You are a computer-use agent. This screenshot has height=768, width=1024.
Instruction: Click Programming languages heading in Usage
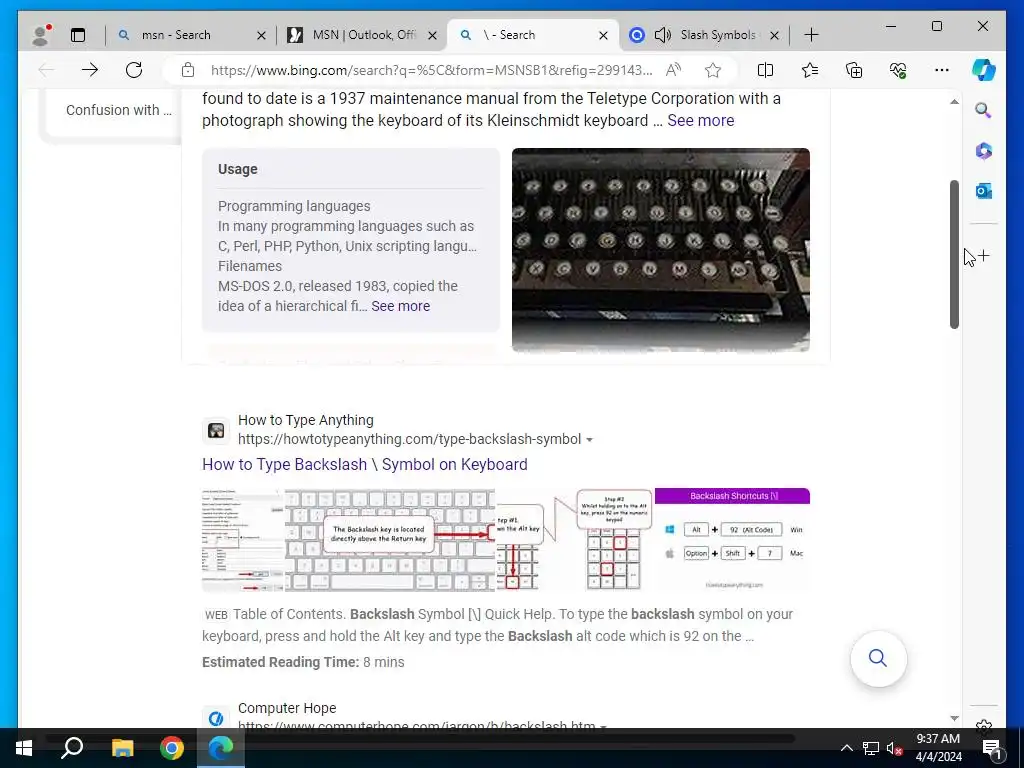pos(294,206)
